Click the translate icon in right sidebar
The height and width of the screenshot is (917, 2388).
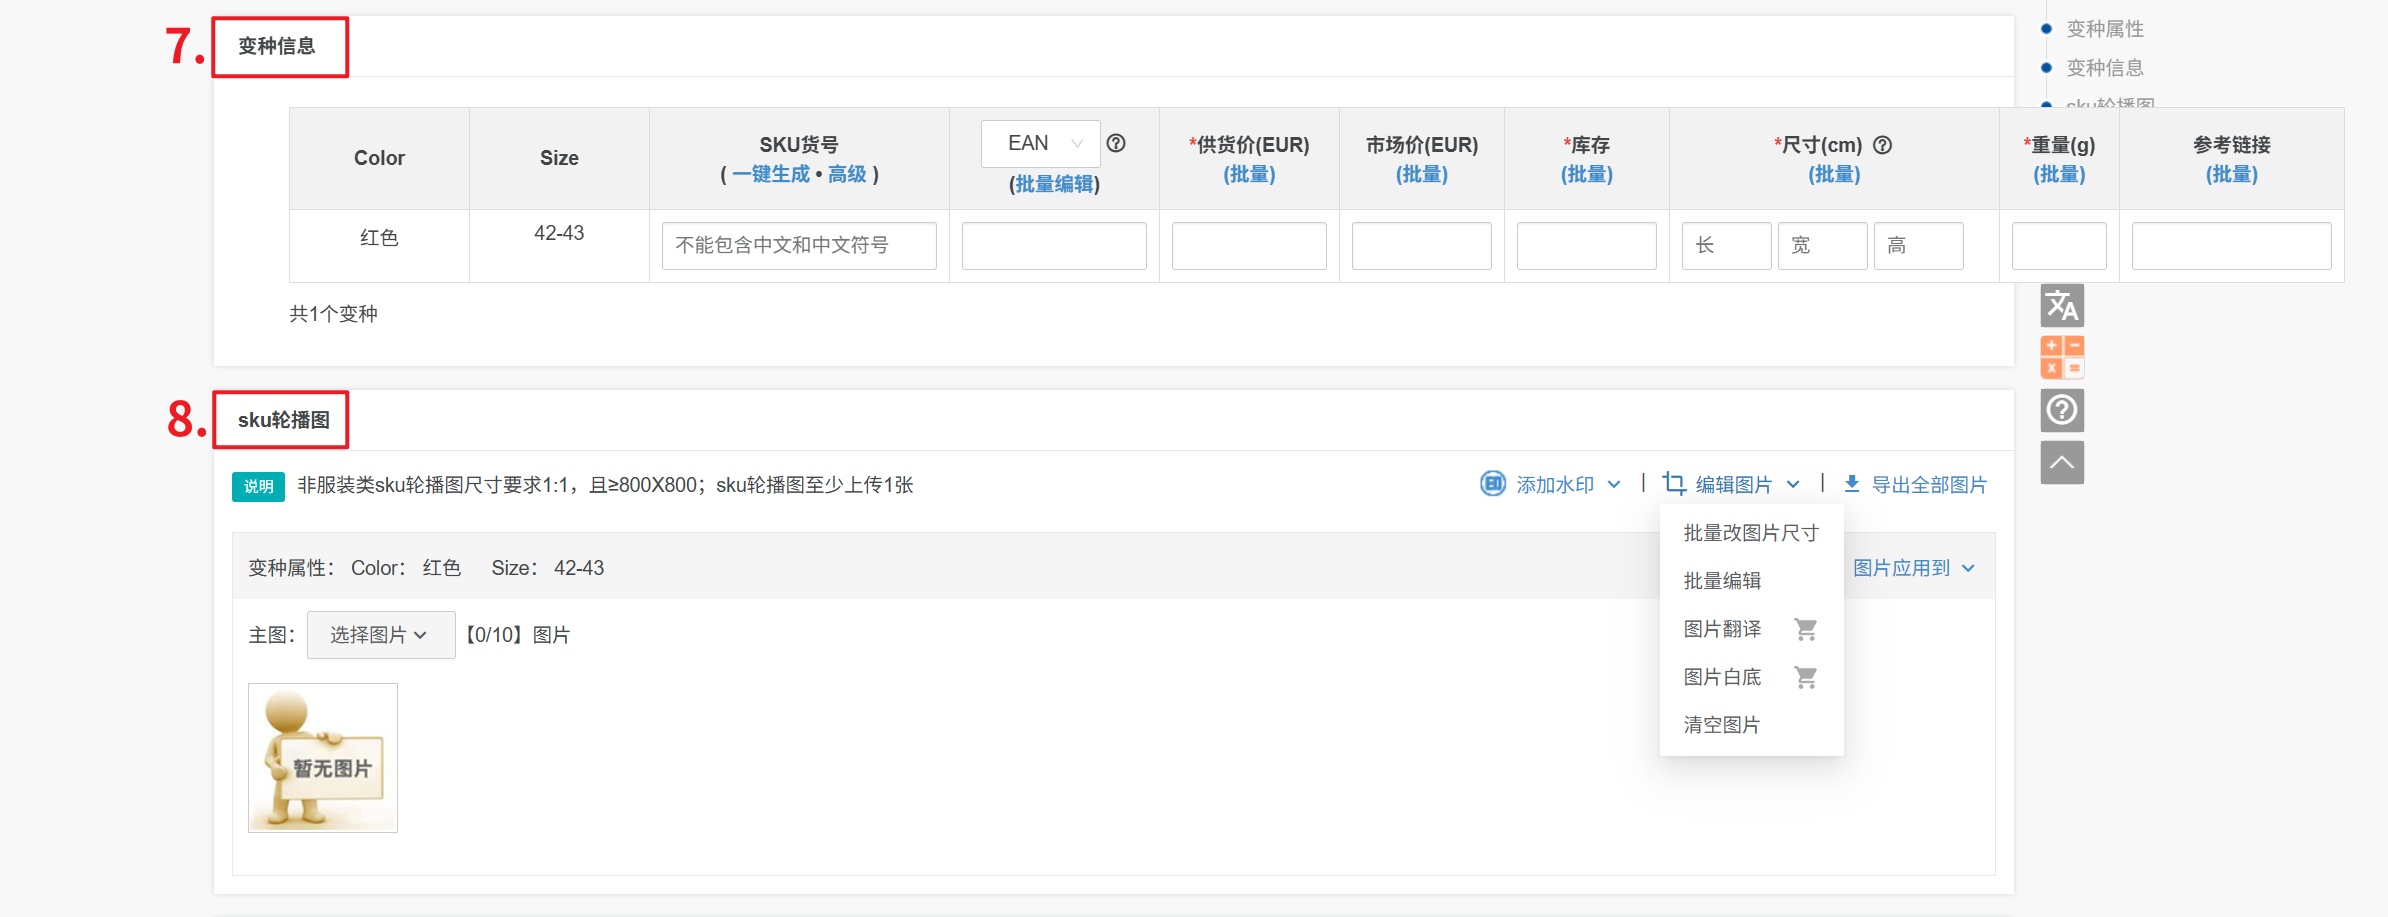[2062, 306]
